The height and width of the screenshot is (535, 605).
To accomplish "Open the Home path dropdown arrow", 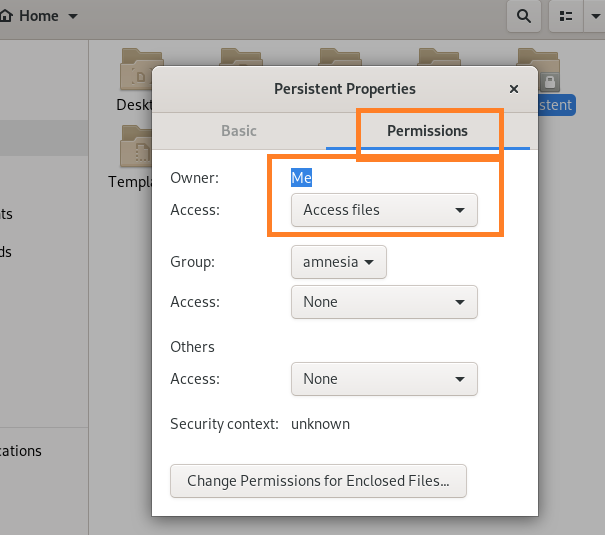I will pyautogui.click(x=74, y=17).
